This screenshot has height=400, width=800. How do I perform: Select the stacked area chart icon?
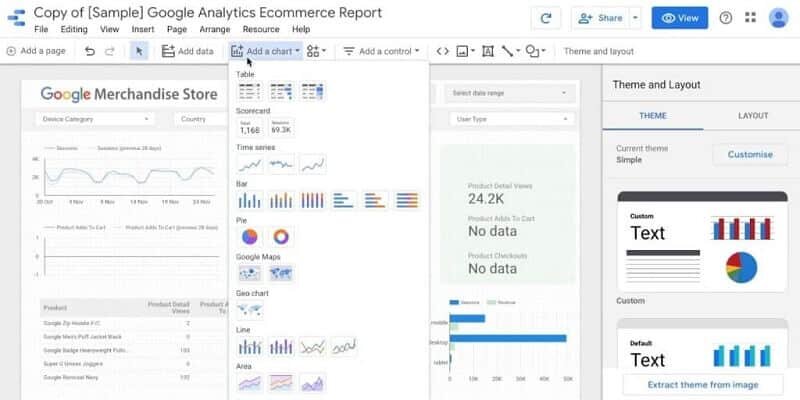tap(313, 383)
